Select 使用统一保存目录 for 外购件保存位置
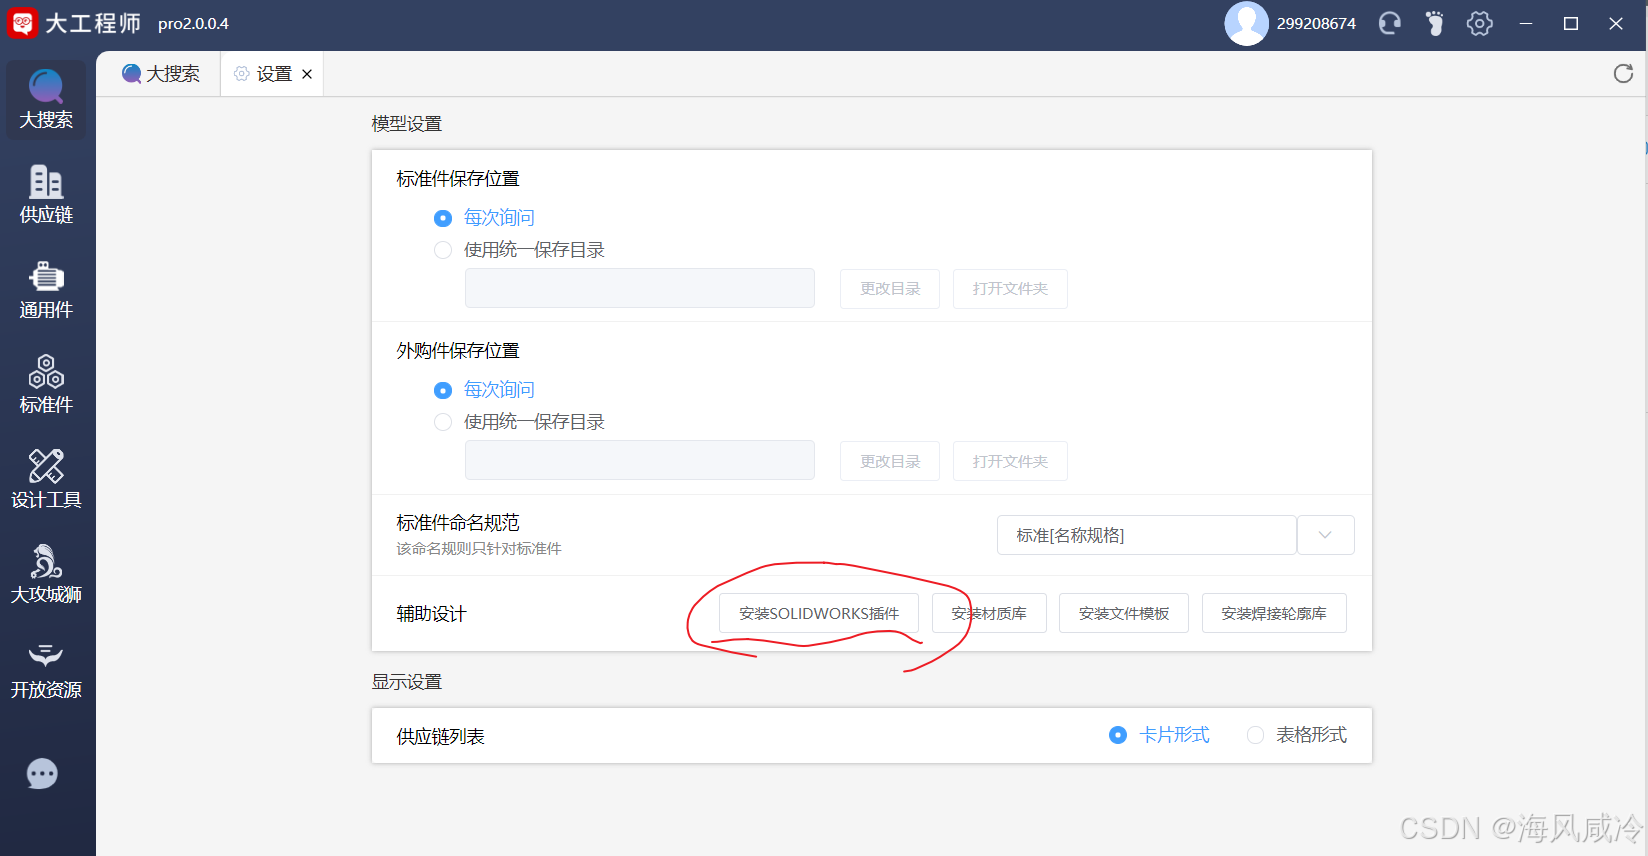The height and width of the screenshot is (856, 1648). (520, 422)
